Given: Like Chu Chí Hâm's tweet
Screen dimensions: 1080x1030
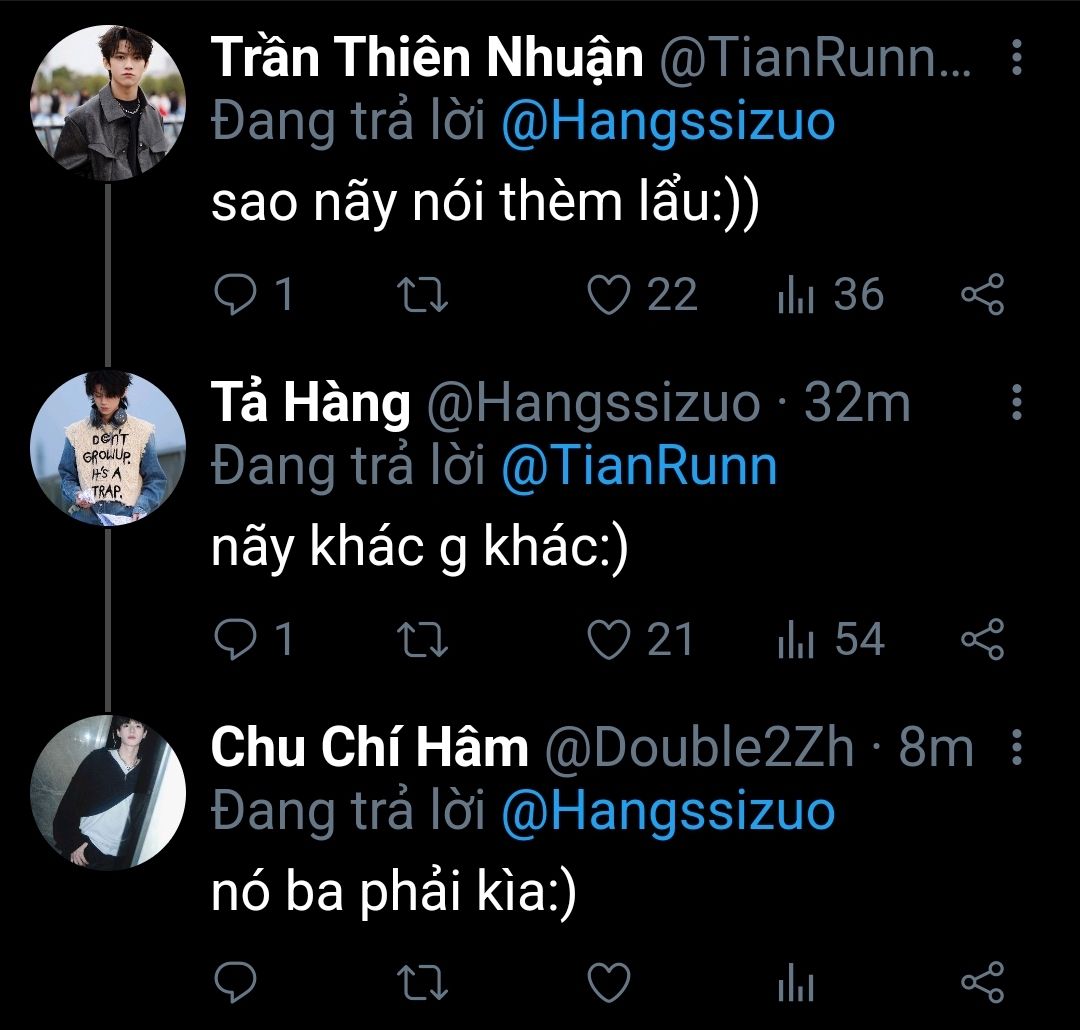Looking at the screenshot, I should pyautogui.click(x=608, y=982).
